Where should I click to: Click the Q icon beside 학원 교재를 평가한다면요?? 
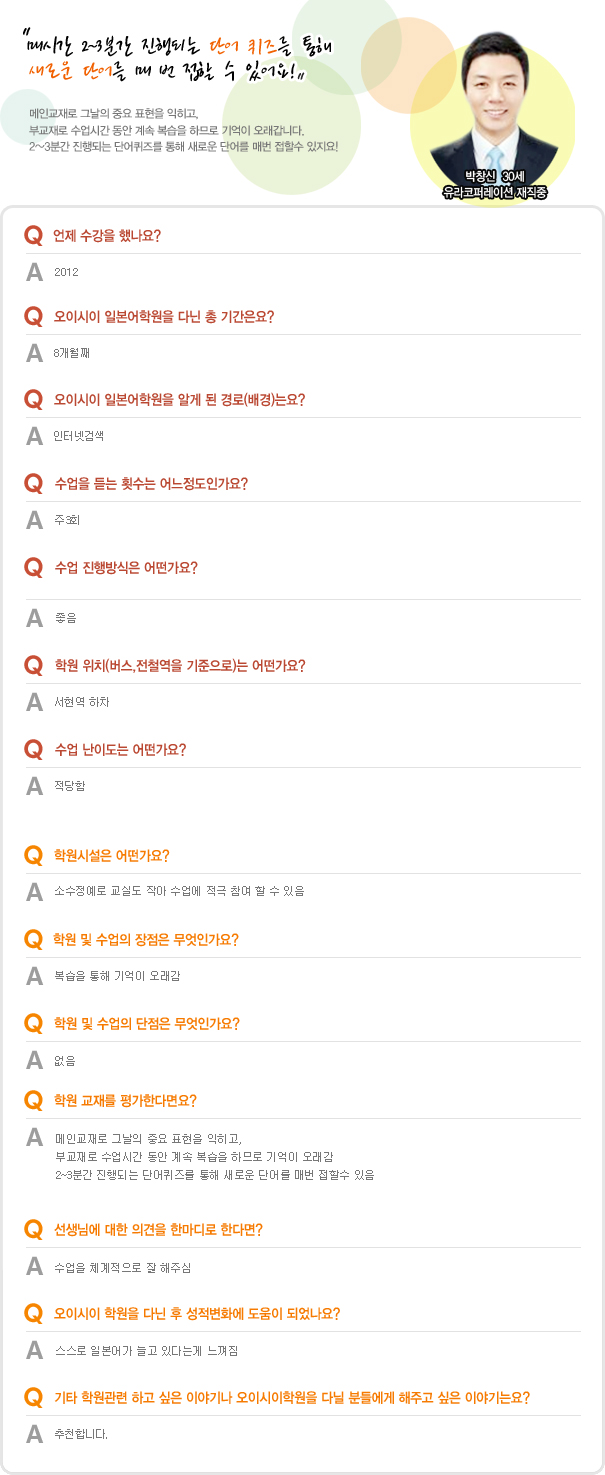tap(33, 1101)
